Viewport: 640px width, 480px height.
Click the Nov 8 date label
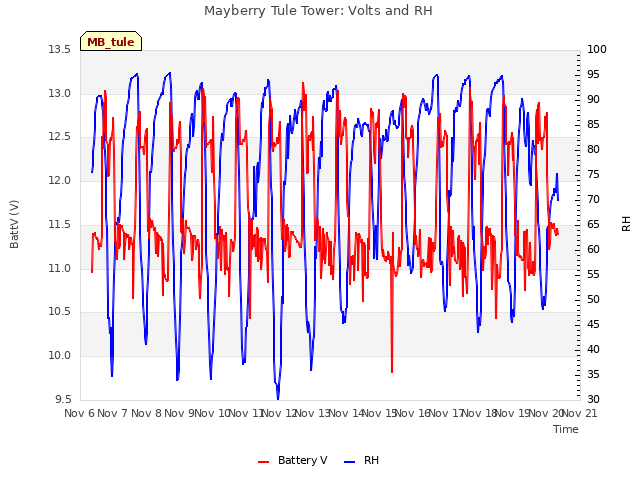[x=146, y=413]
